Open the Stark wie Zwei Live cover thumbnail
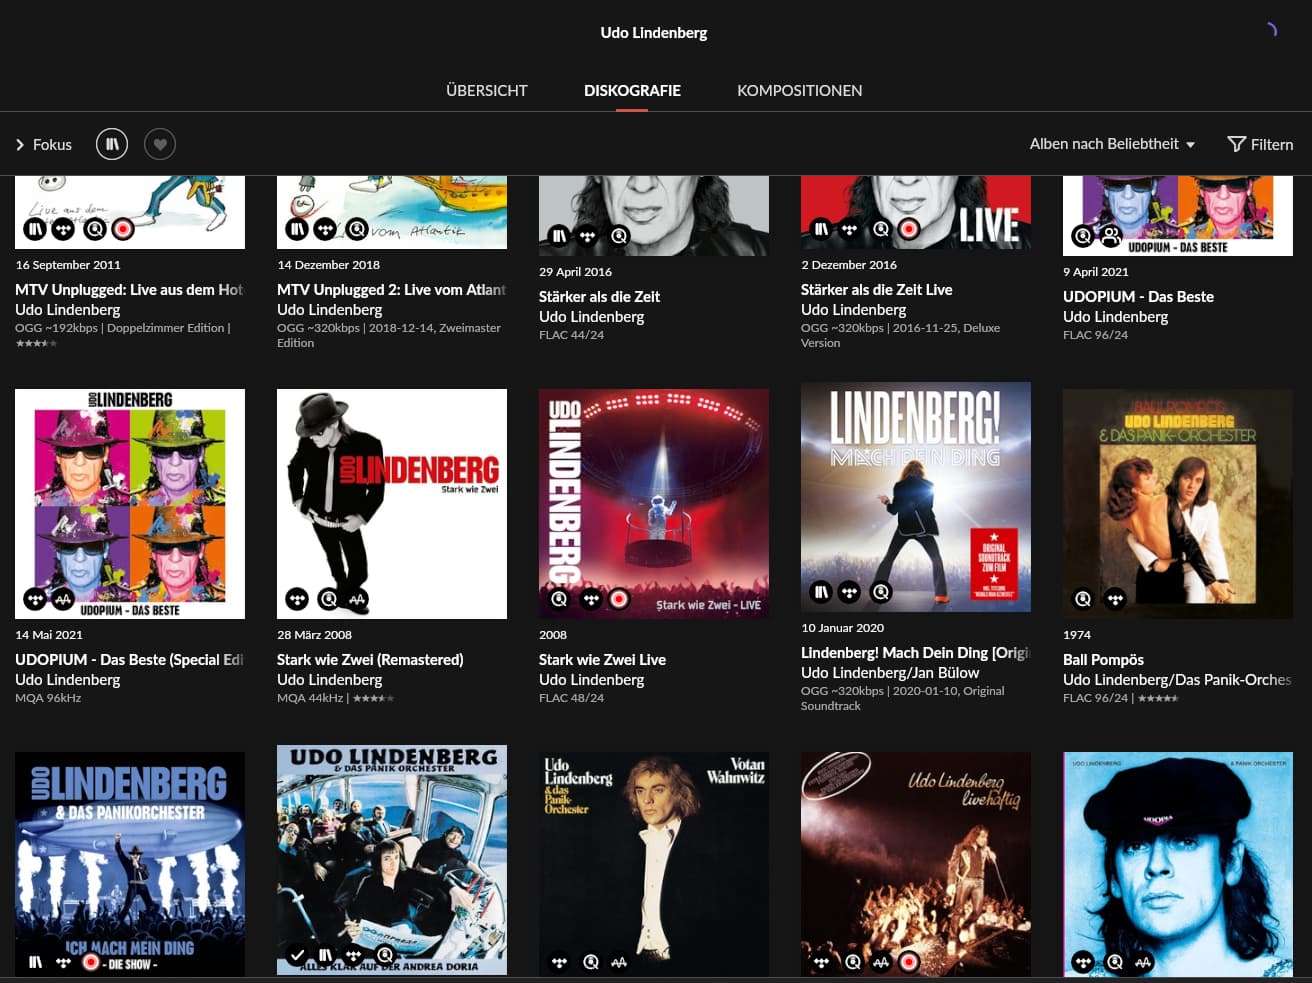Image resolution: width=1312 pixels, height=983 pixels. (x=654, y=504)
